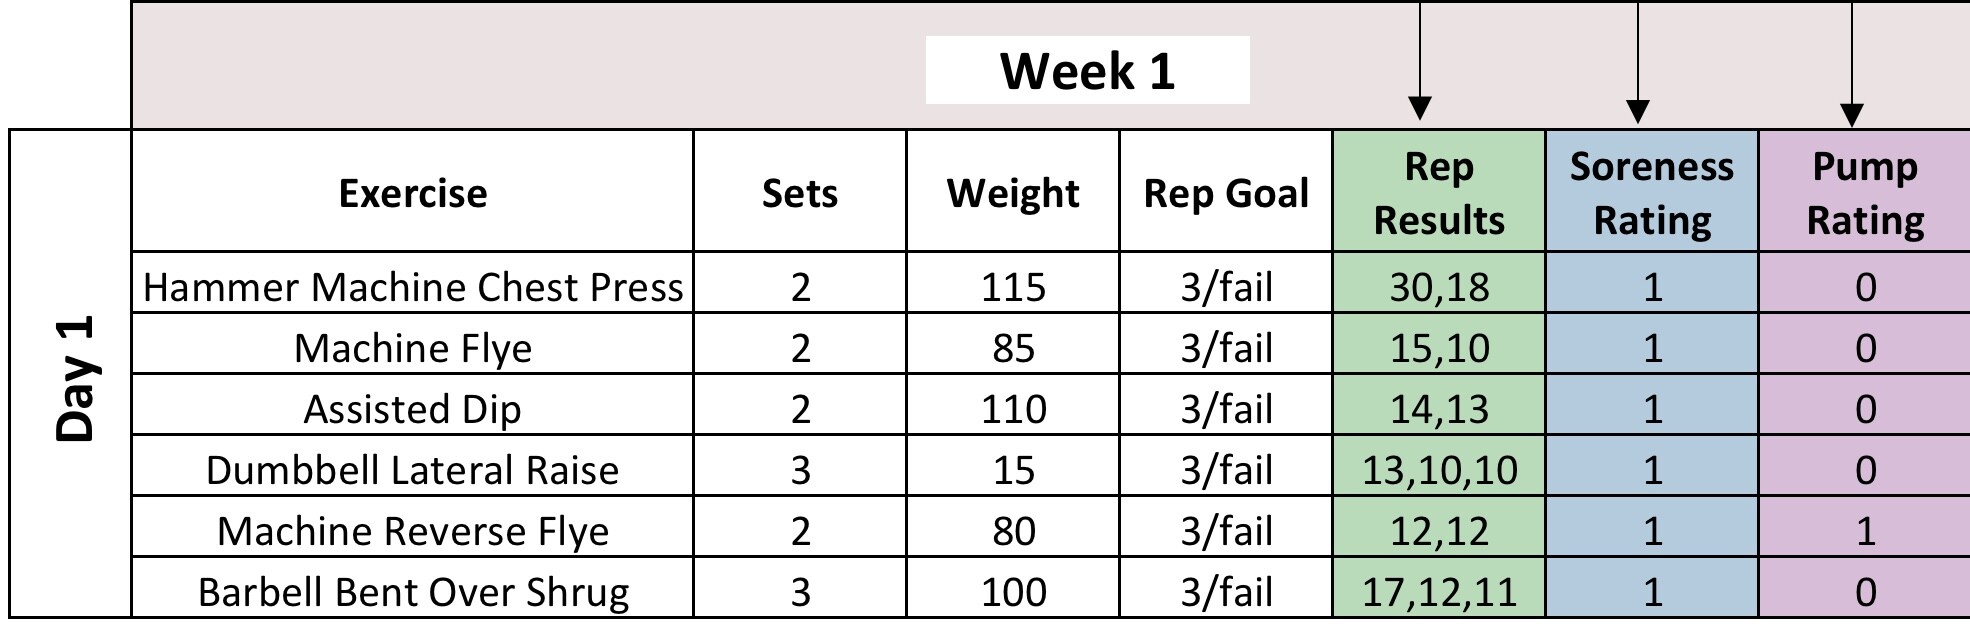
Task: Click the Exercise column header
Action: 412,193
